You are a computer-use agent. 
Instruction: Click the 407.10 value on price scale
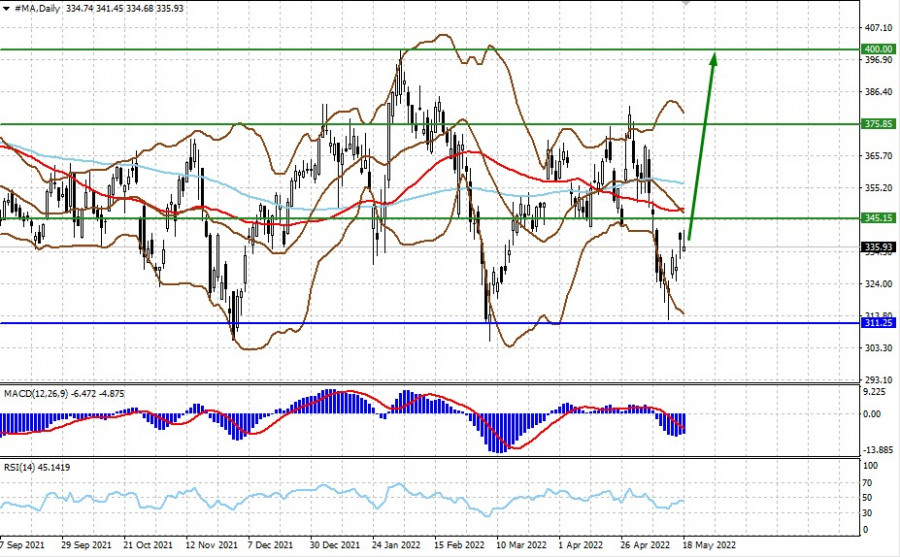coord(880,27)
